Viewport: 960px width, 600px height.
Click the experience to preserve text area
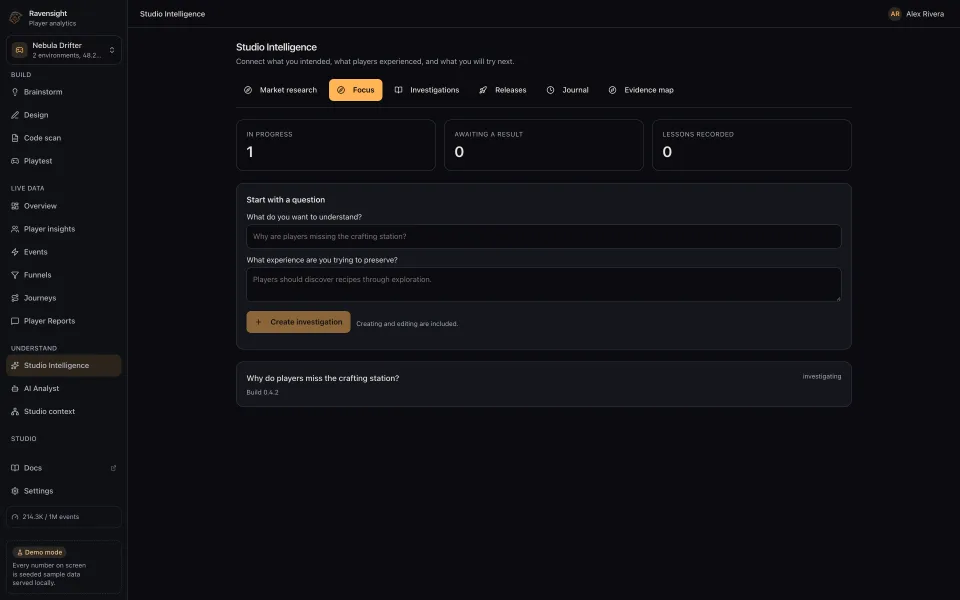[544, 284]
